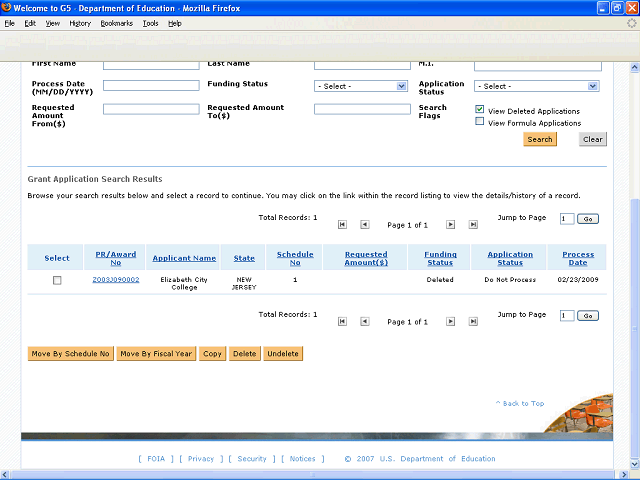Screen dimensions: 640x480
Task: Click the Copy button
Action: (x=212, y=353)
